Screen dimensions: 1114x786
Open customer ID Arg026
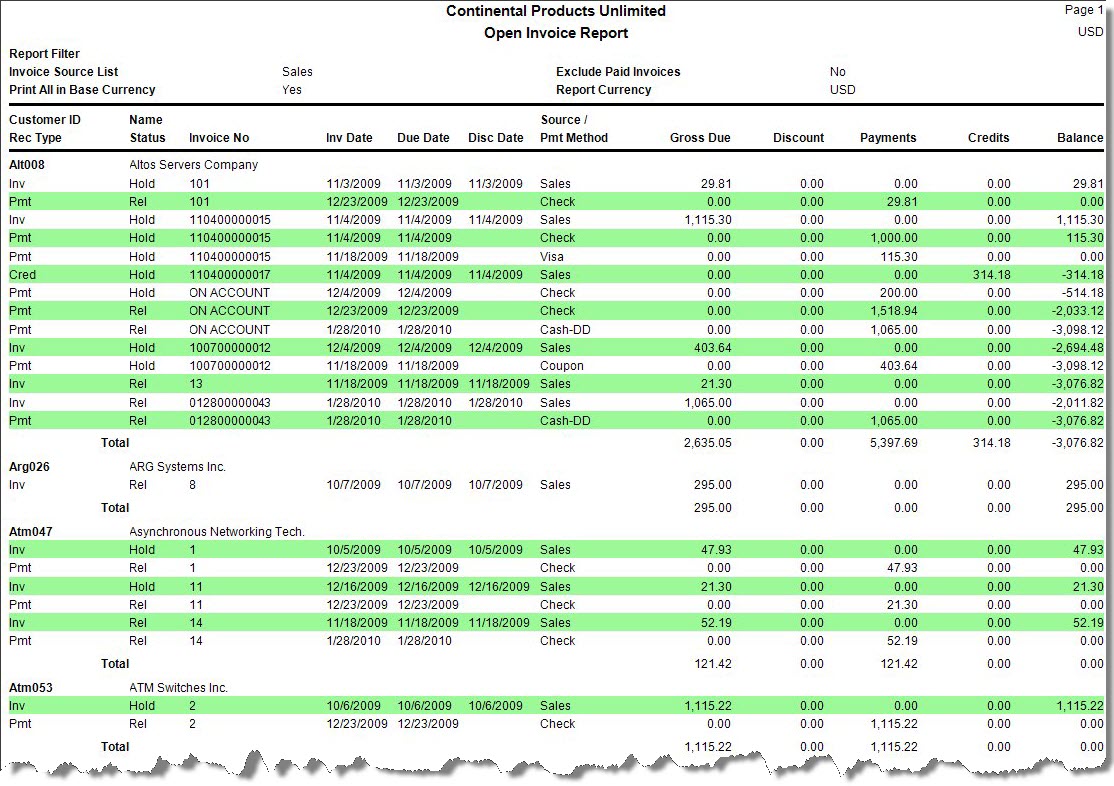tap(29, 467)
